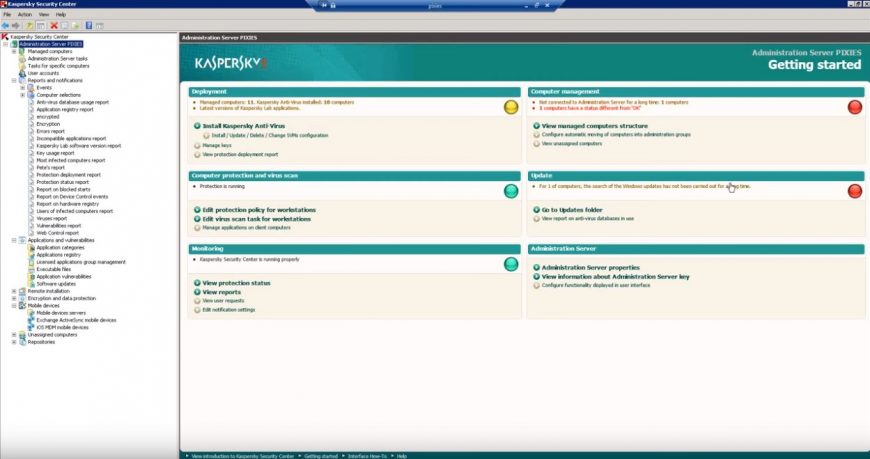Viewport: 870px width, 459px height.
Task: Click the Computer selections icon
Action: pos(31,95)
